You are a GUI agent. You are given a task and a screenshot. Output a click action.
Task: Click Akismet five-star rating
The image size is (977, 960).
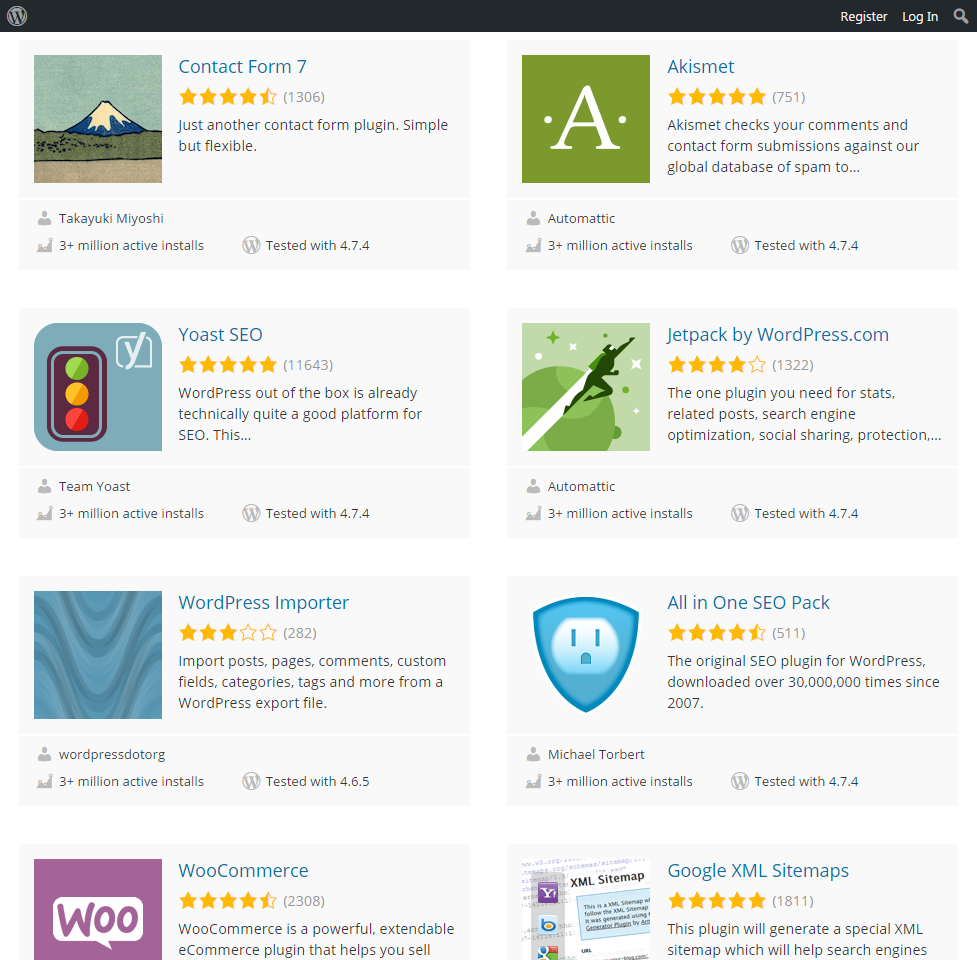pos(717,97)
